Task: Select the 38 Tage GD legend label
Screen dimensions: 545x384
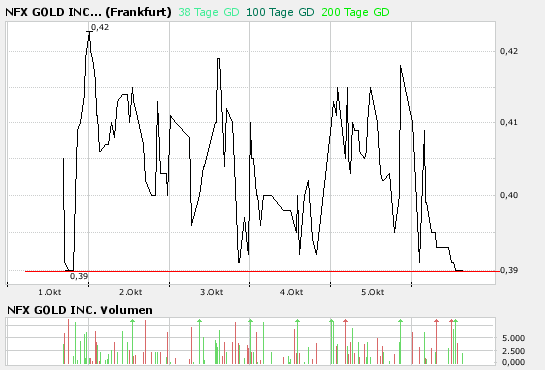Action: (209, 12)
